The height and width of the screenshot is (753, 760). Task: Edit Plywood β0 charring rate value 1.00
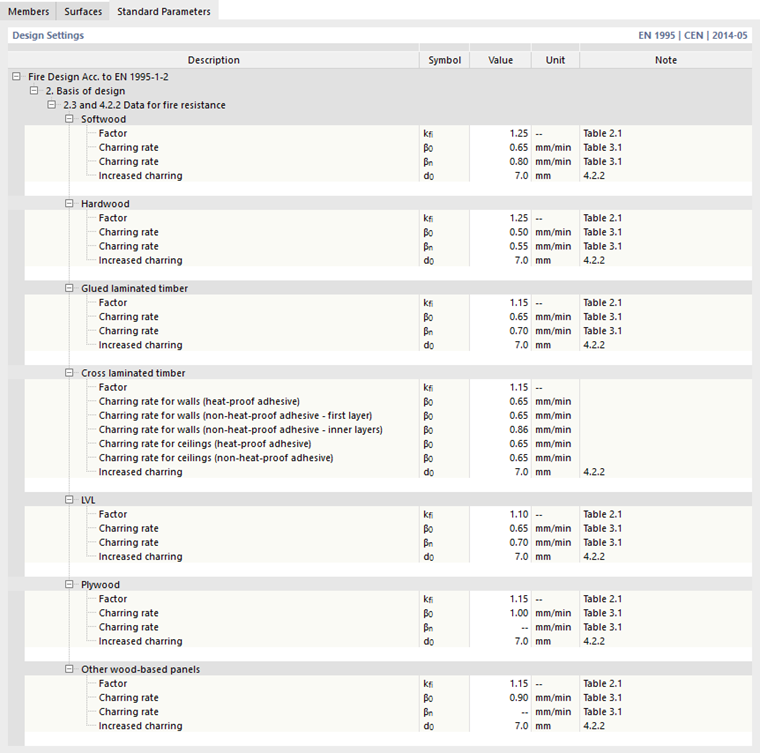(500, 613)
